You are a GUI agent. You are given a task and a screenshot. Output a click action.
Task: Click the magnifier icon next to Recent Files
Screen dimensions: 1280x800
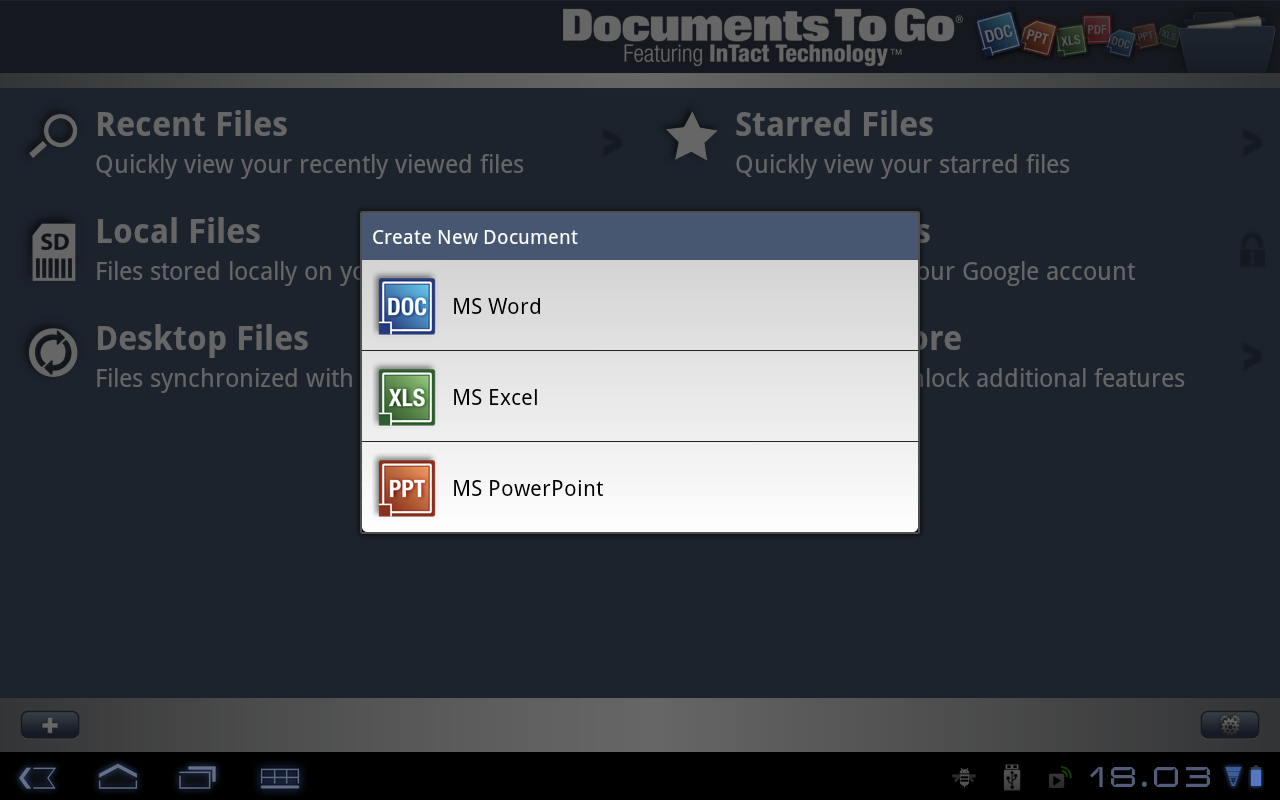[53, 136]
